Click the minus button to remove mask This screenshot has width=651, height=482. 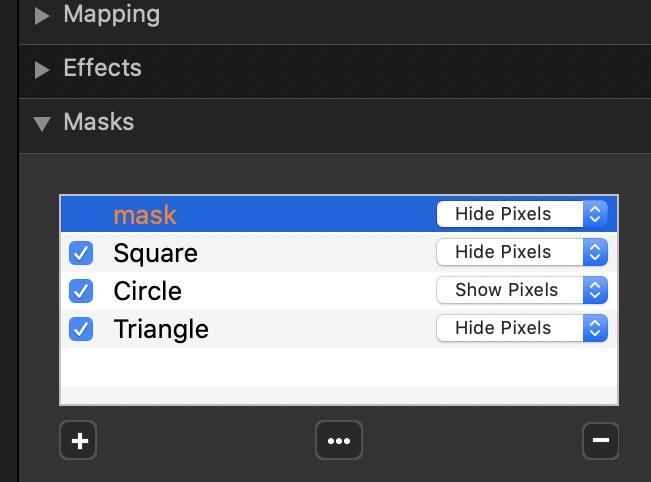600,440
